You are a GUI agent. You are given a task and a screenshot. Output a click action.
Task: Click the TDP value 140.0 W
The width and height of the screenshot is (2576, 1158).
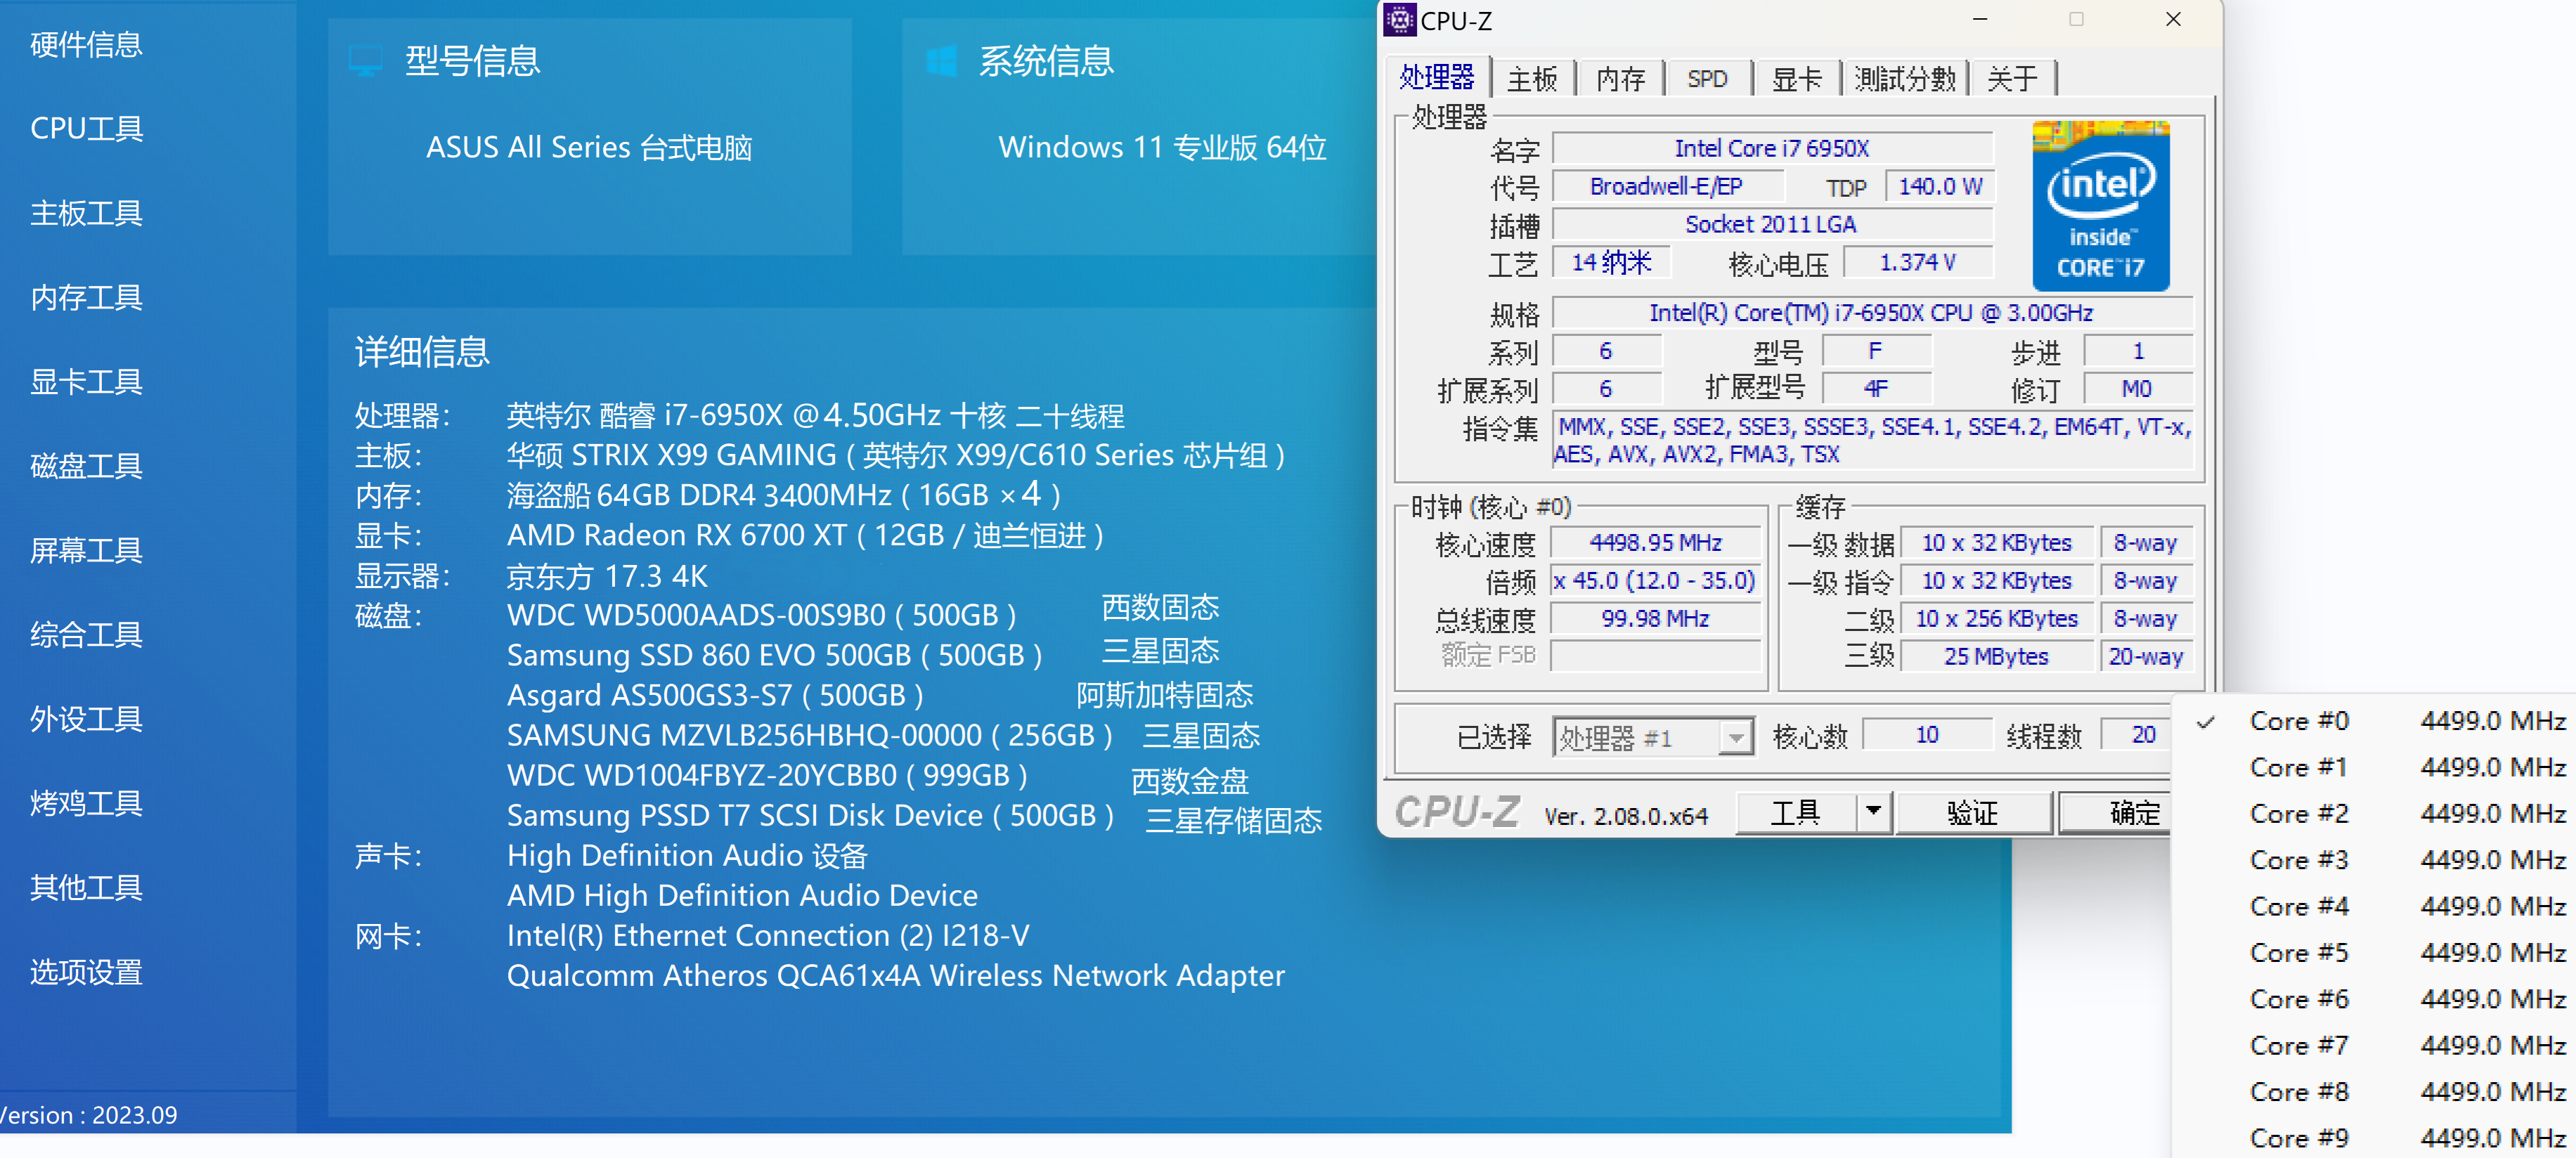[1939, 186]
